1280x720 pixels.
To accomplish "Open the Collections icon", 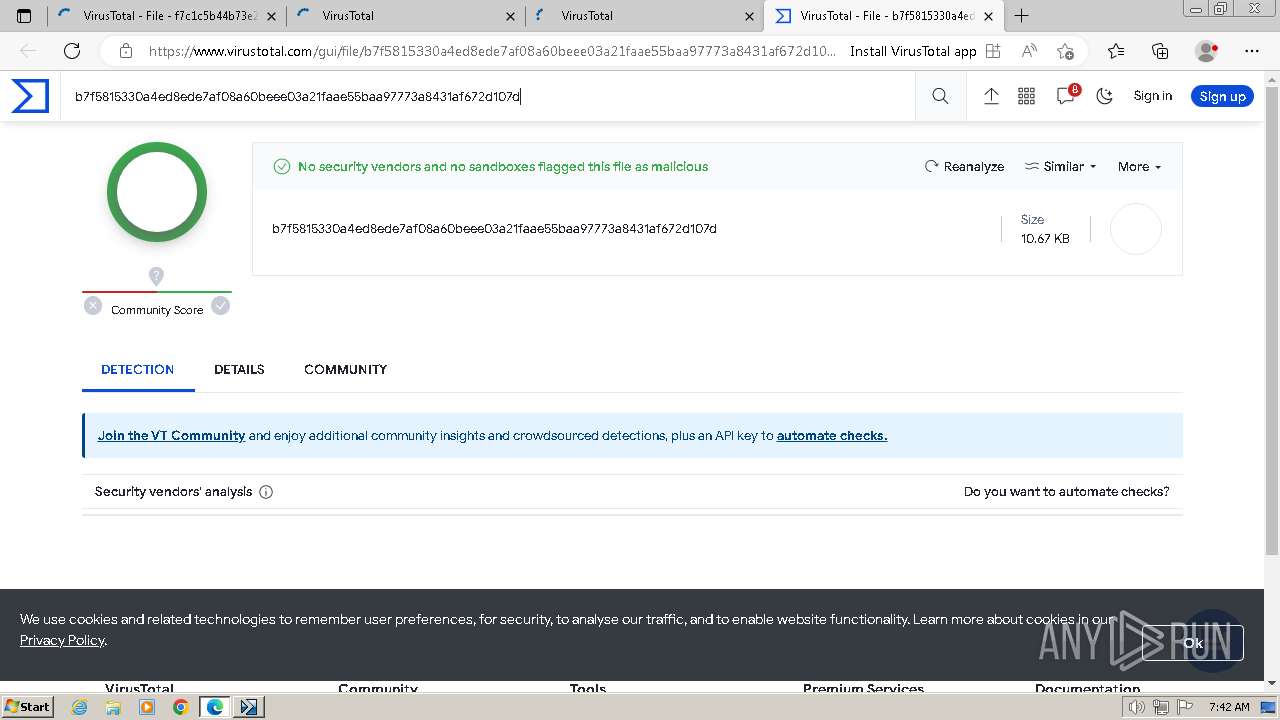I will click(1160, 51).
